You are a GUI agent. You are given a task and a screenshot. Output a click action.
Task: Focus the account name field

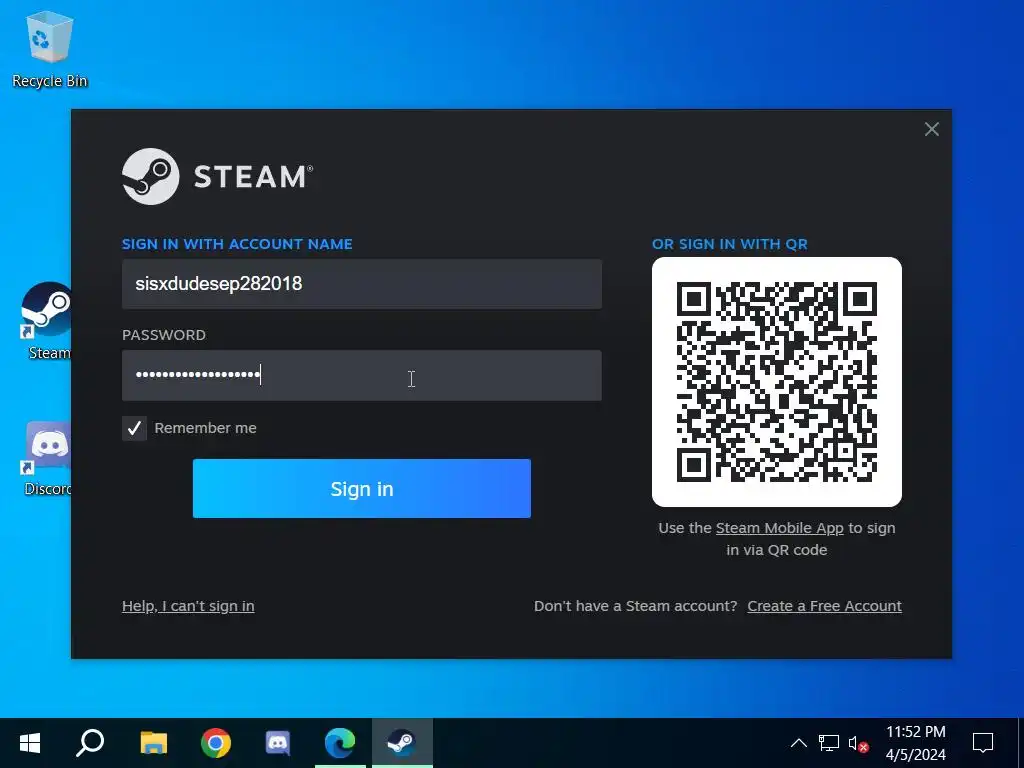(362, 284)
